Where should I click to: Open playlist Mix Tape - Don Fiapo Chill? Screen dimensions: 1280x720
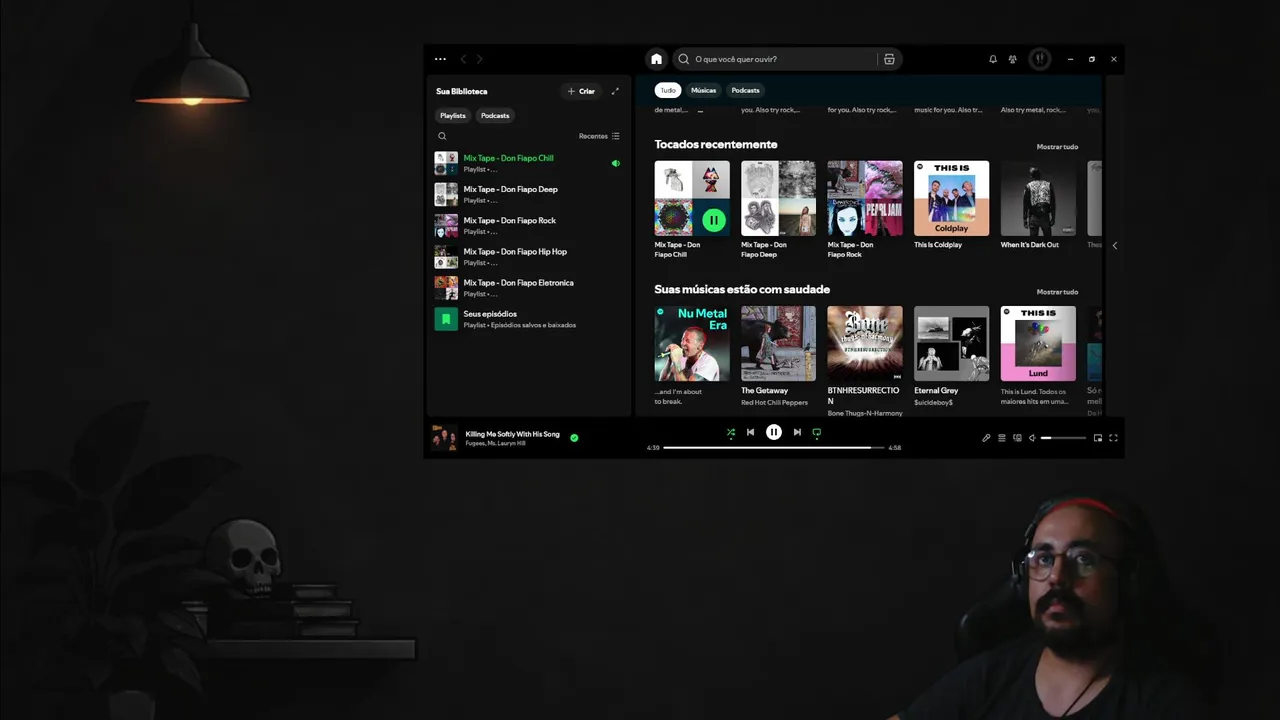pyautogui.click(x=527, y=163)
